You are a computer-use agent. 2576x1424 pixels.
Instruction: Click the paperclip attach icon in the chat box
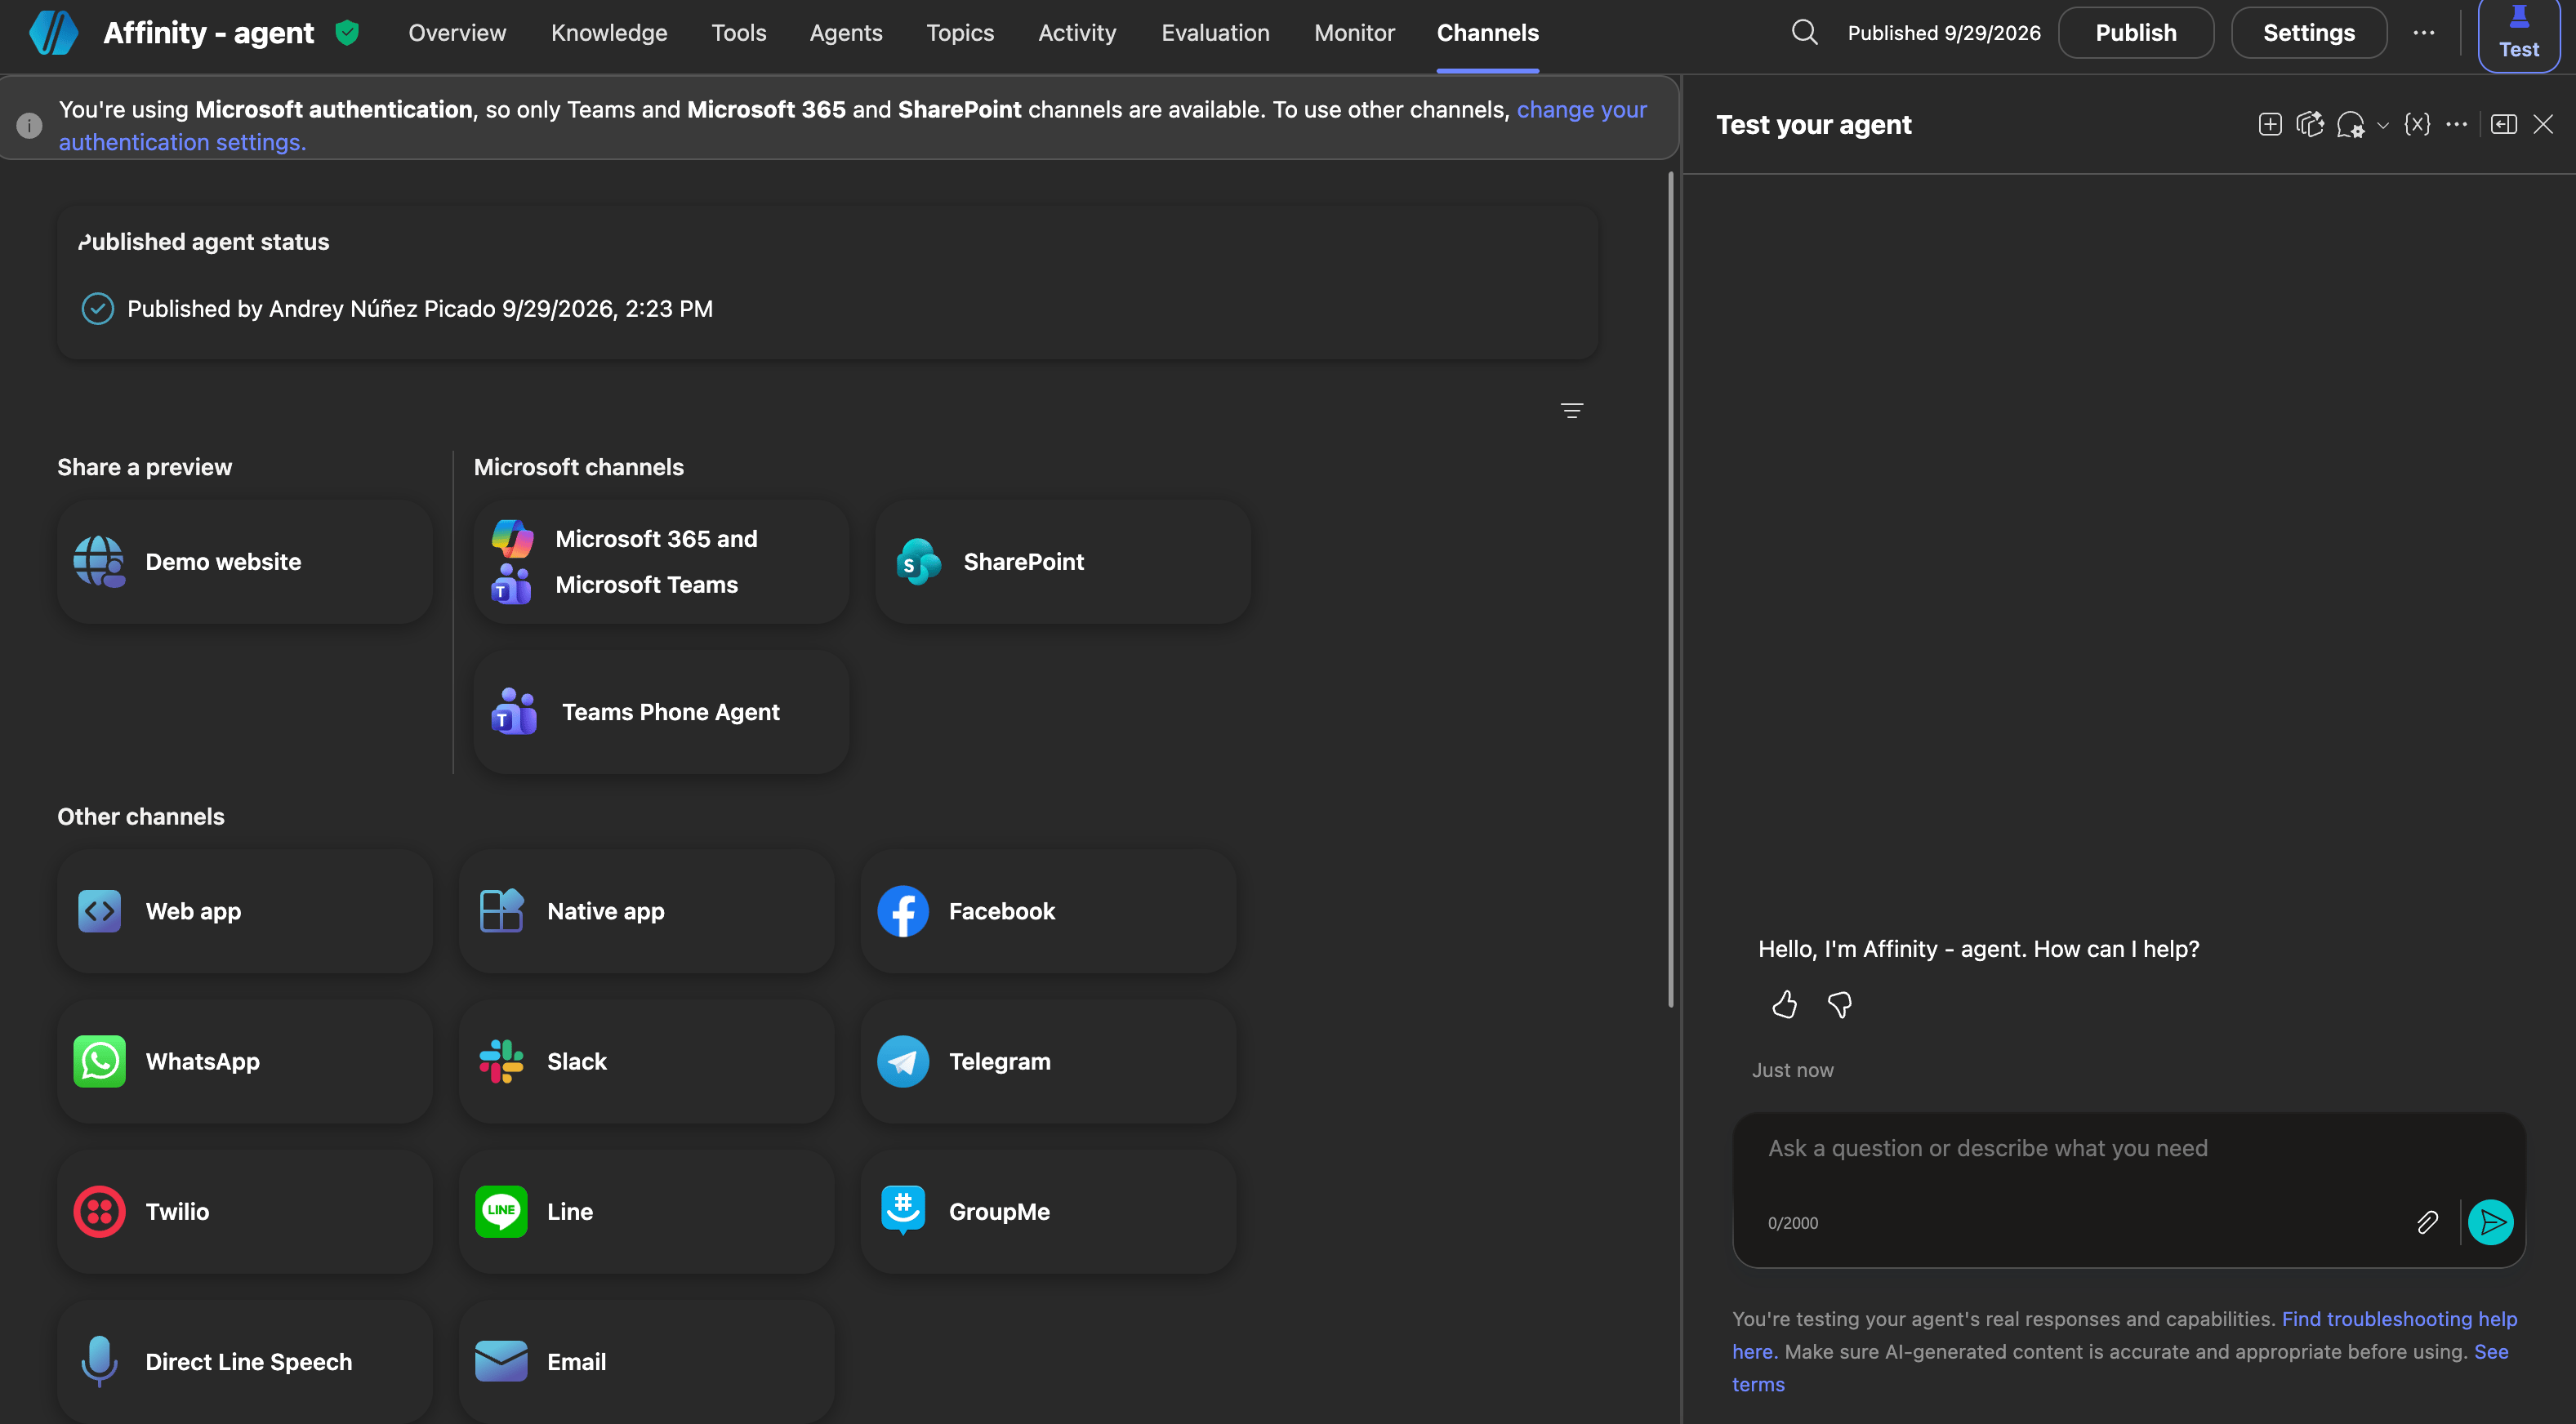coord(2427,1222)
